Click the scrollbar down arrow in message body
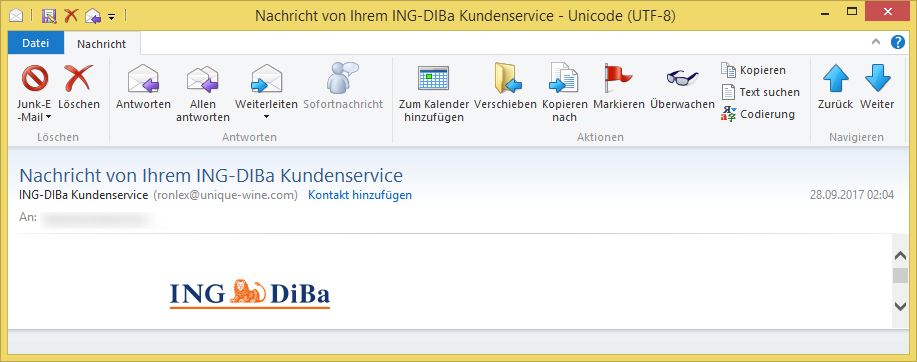Screen dimensions: 917x362 (x=901, y=306)
